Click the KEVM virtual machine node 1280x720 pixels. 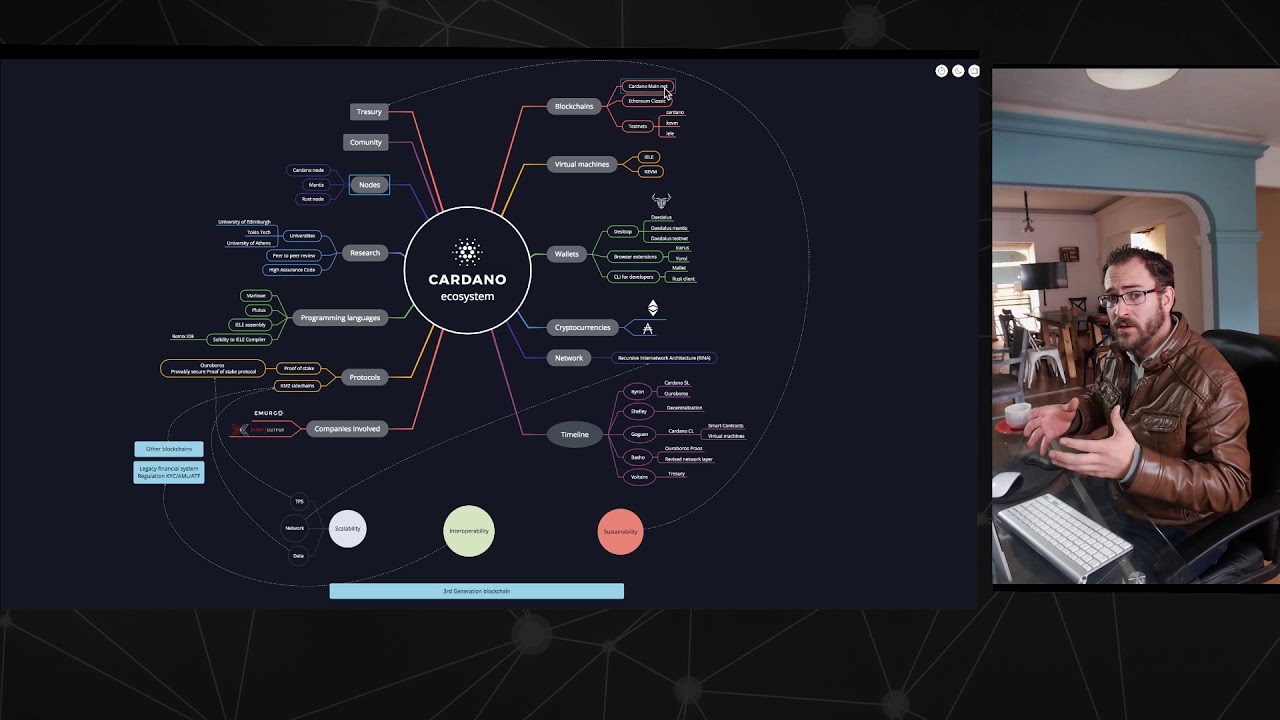650,172
